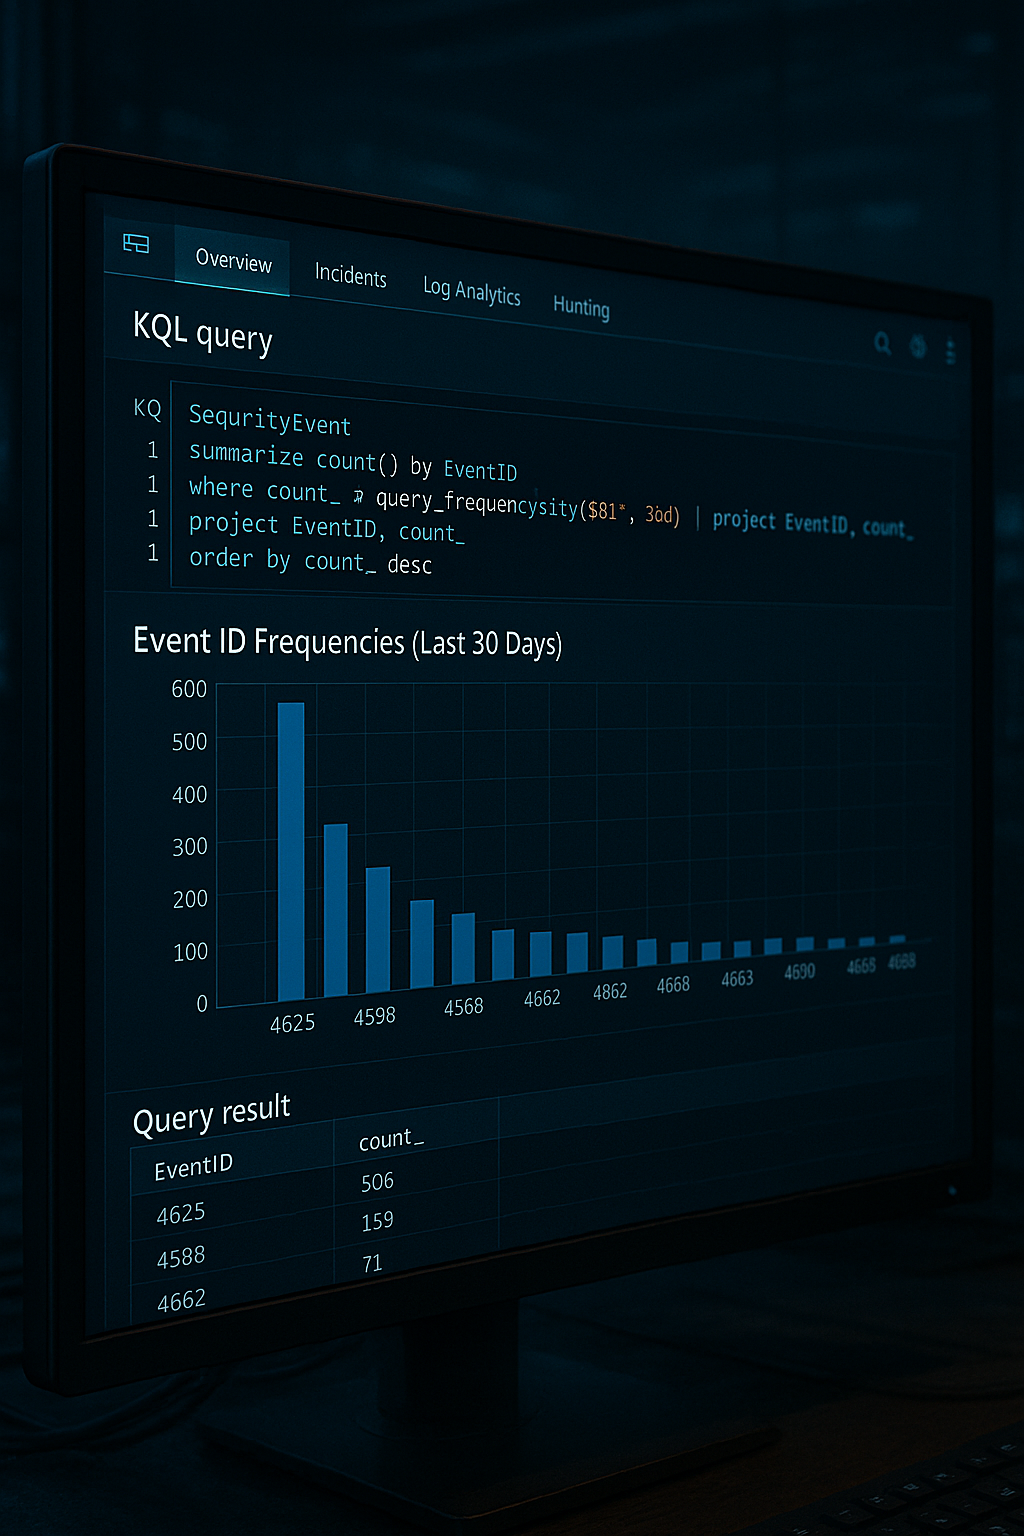Open the vertical three-dot more menu
The width and height of the screenshot is (1024, 1536).
pos(950,352)
